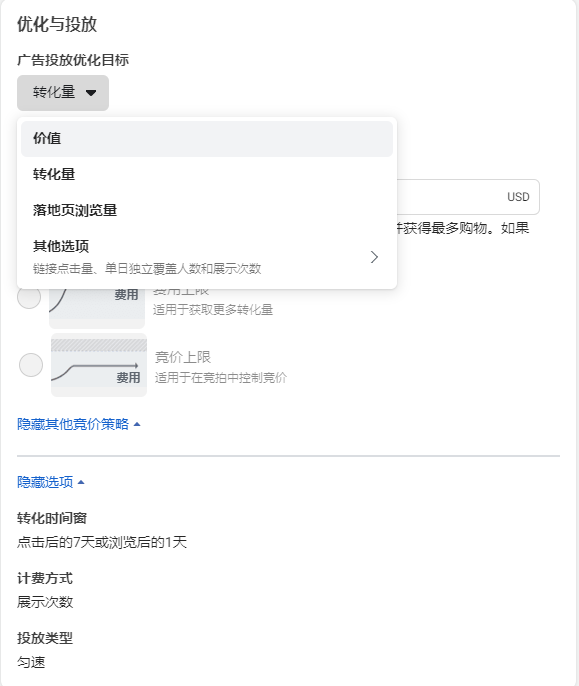Click the up arrow beside 隐藏选项
Viewport: 579px width, 686px height.
81,483
